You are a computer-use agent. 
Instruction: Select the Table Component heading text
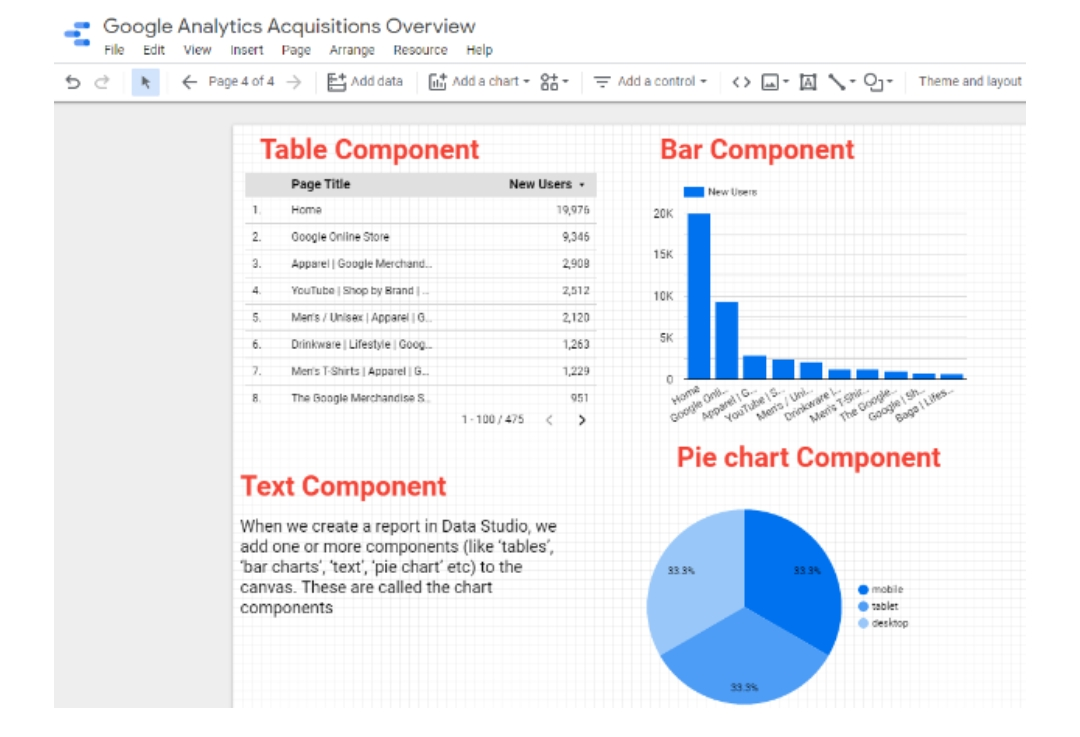click(369, 149)
